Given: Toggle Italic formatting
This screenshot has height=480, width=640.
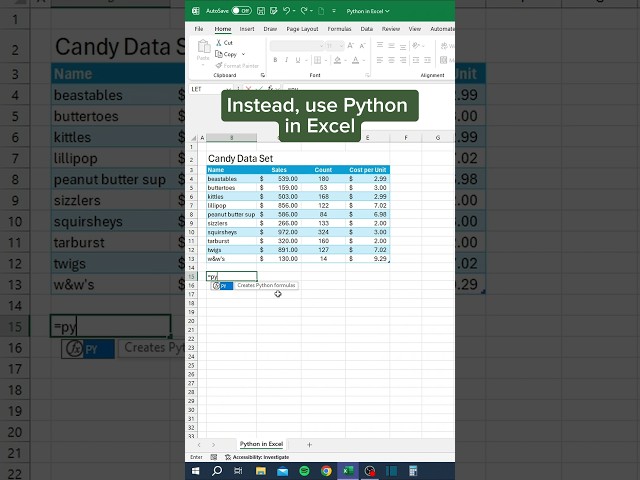Looking at the screenshot, I should (287, 60).
